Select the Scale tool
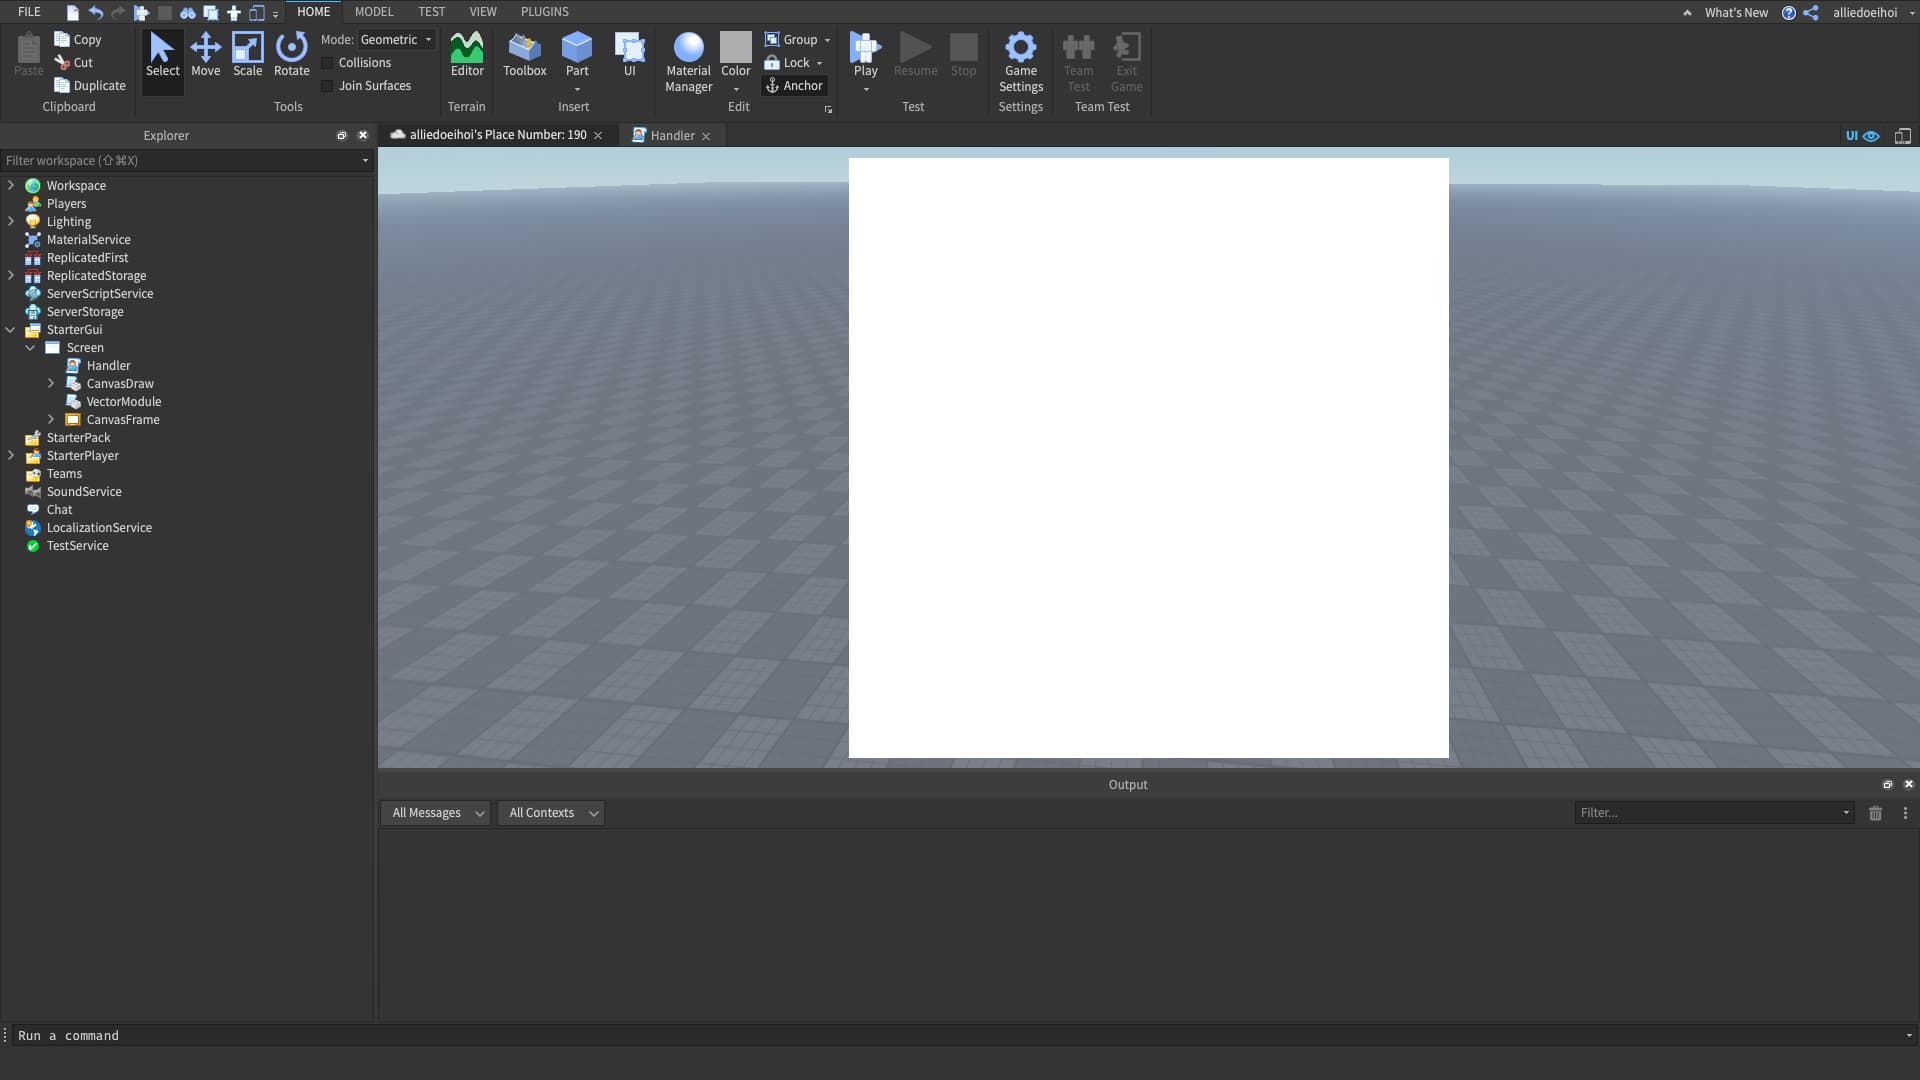Image resolution: width=1920 pixels, height=1080 pixels. pyautogui.click(x=247, y=57)
